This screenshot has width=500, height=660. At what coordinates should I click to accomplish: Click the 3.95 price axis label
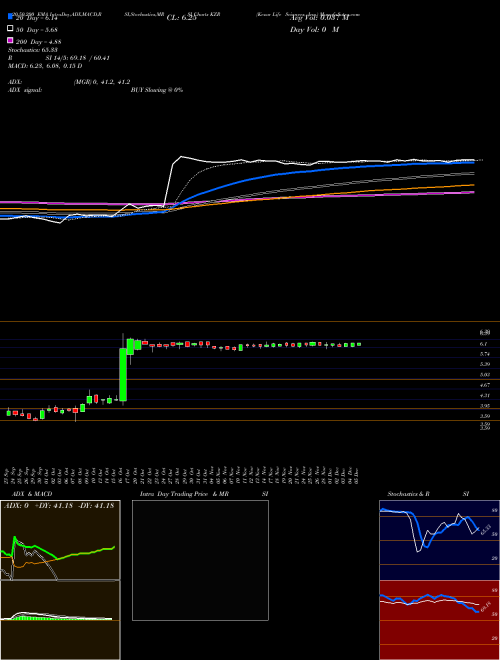pyautogui.click(x=484, y=406)
